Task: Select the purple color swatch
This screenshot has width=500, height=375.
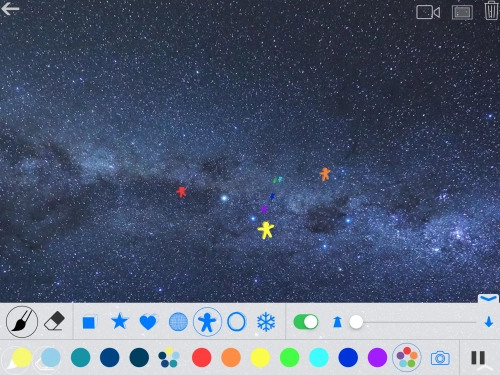Action: (x=377, y=358)
